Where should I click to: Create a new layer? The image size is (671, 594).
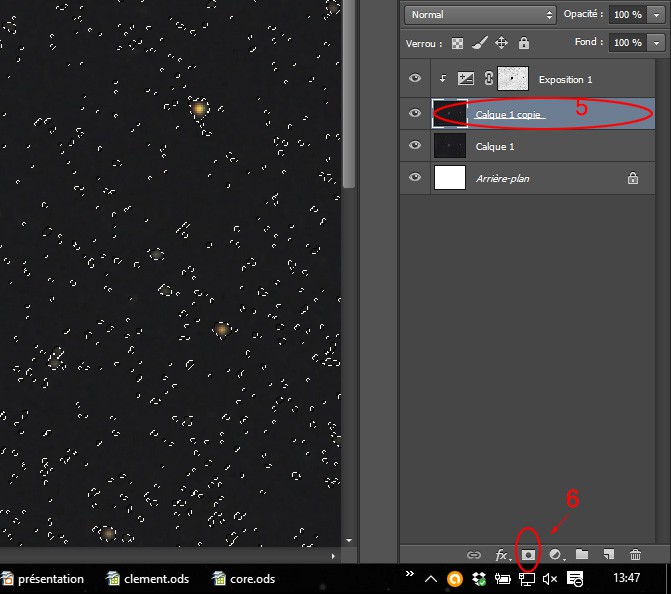click(609, 554)
